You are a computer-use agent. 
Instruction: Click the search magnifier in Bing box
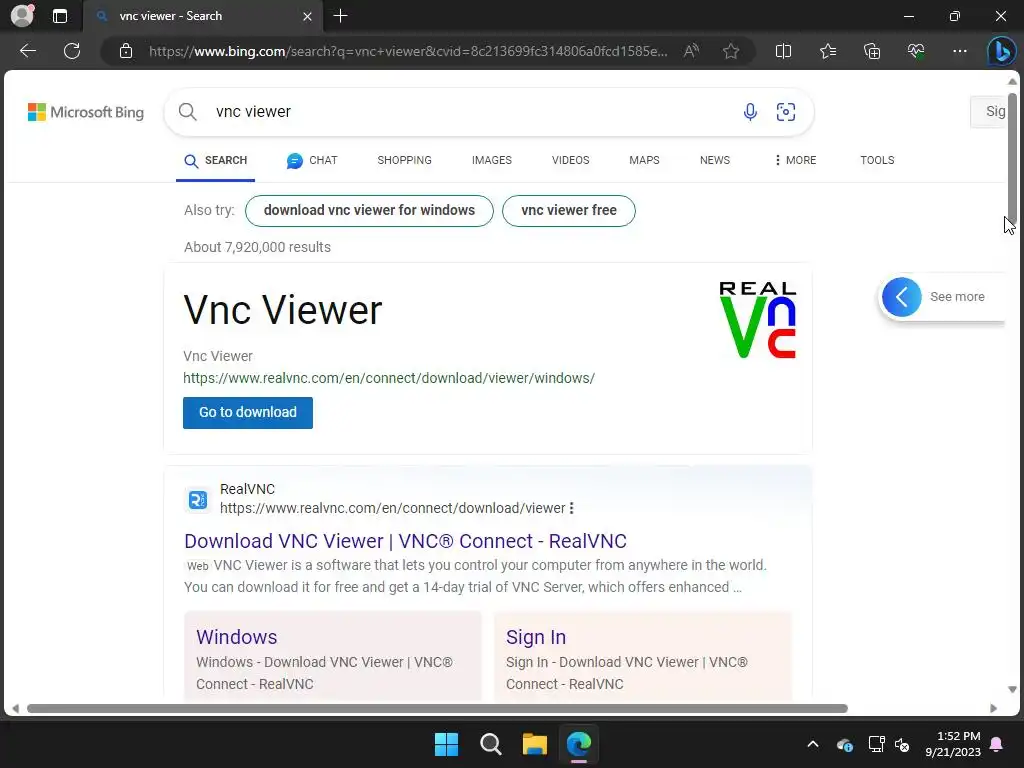click(x=187, y=112)
